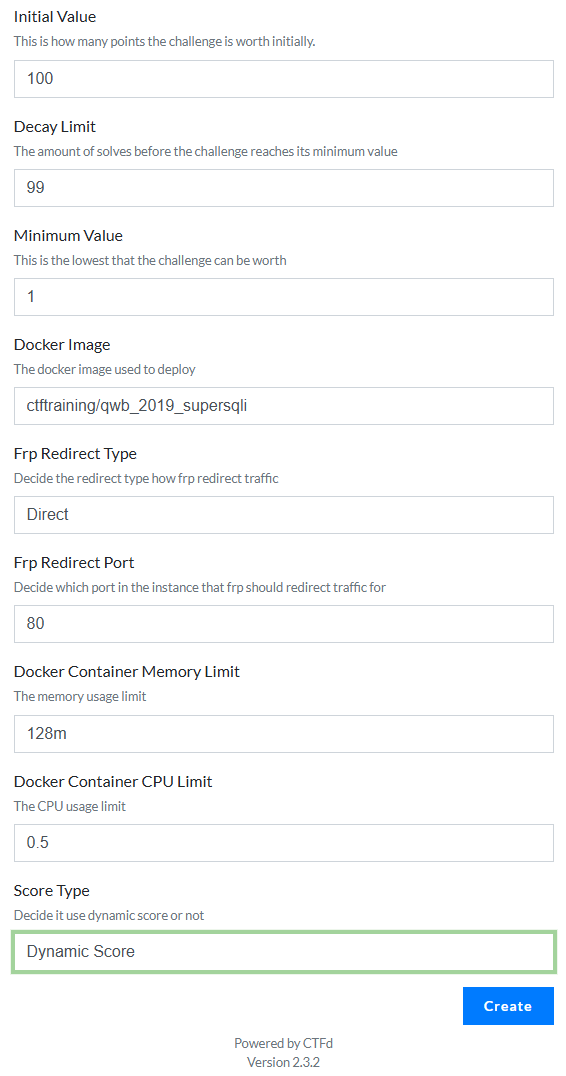
Task: Open the Frp Redirect Type dropdown
Action: click(x=283, y=515)
